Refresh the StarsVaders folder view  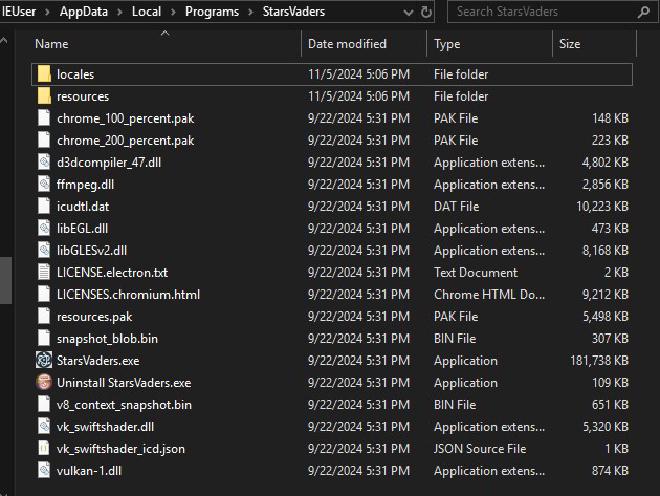pyautogui.click(x=426, y=12)
